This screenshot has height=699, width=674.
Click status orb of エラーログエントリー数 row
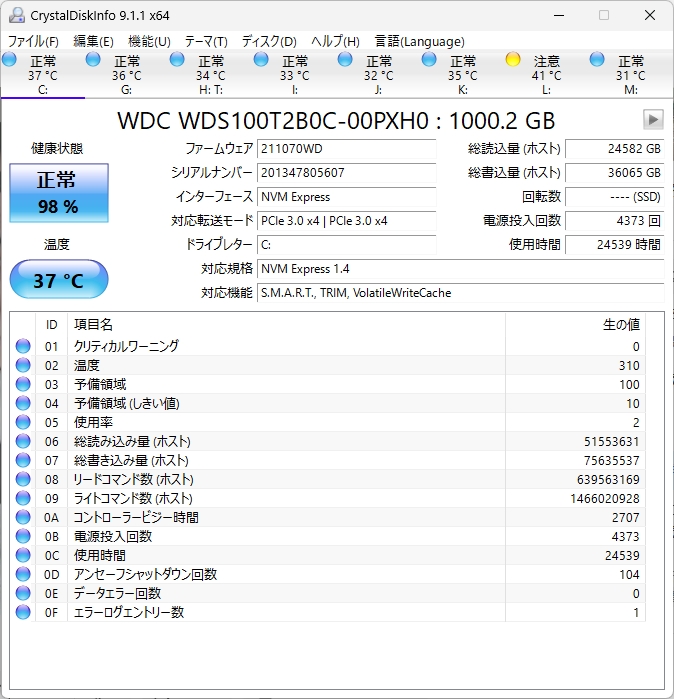click(23, 612)
